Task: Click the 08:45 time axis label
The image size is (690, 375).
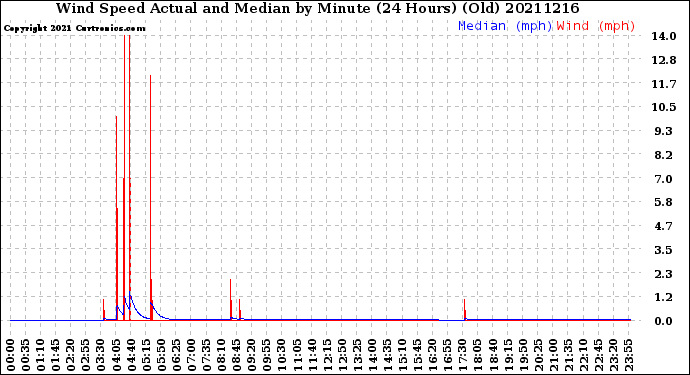Action: coord(237,354)
